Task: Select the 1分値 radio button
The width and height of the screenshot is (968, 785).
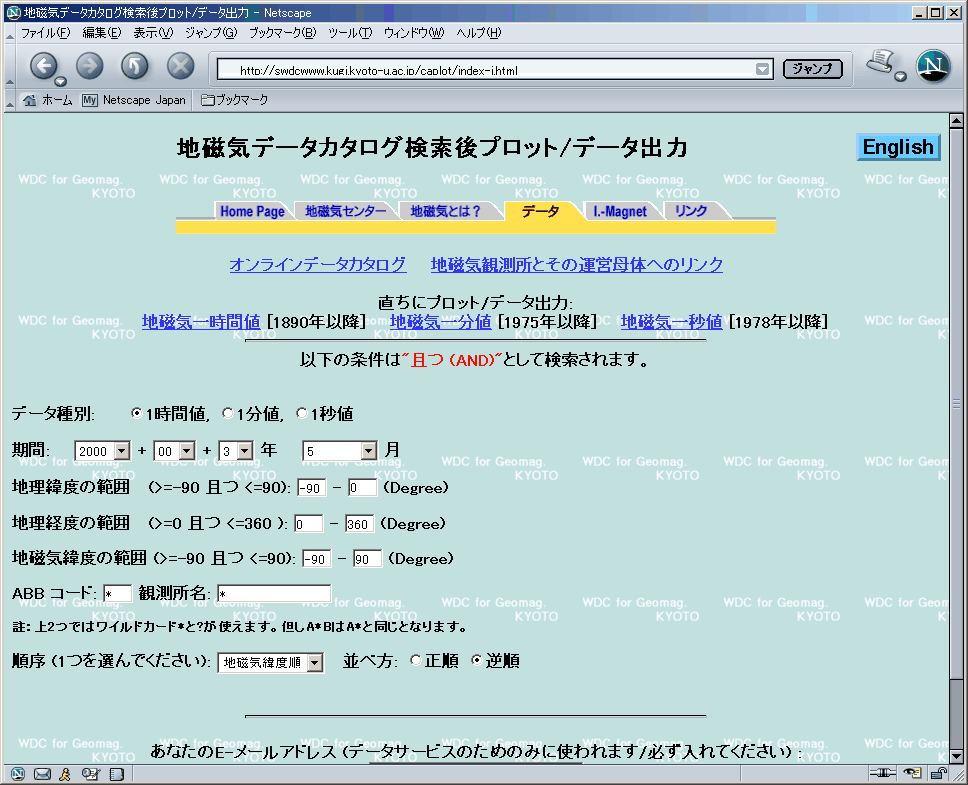Action: (x=228, y=413)
